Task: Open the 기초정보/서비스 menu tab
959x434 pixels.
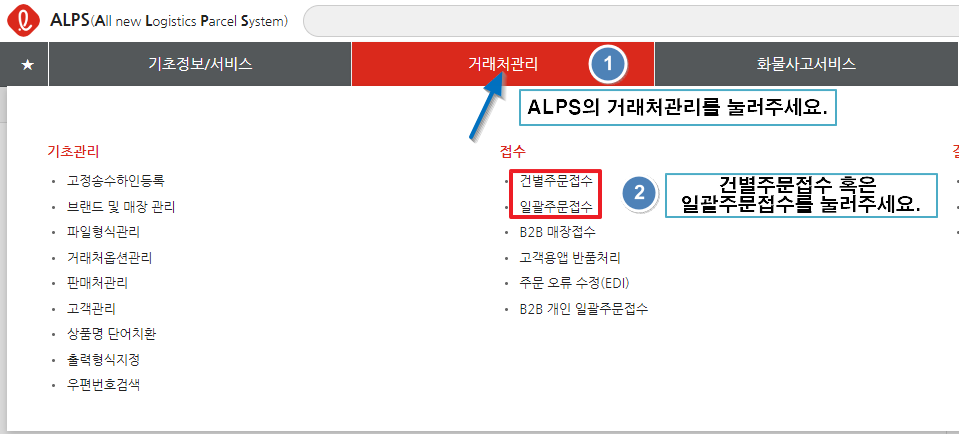Action: 200,64
